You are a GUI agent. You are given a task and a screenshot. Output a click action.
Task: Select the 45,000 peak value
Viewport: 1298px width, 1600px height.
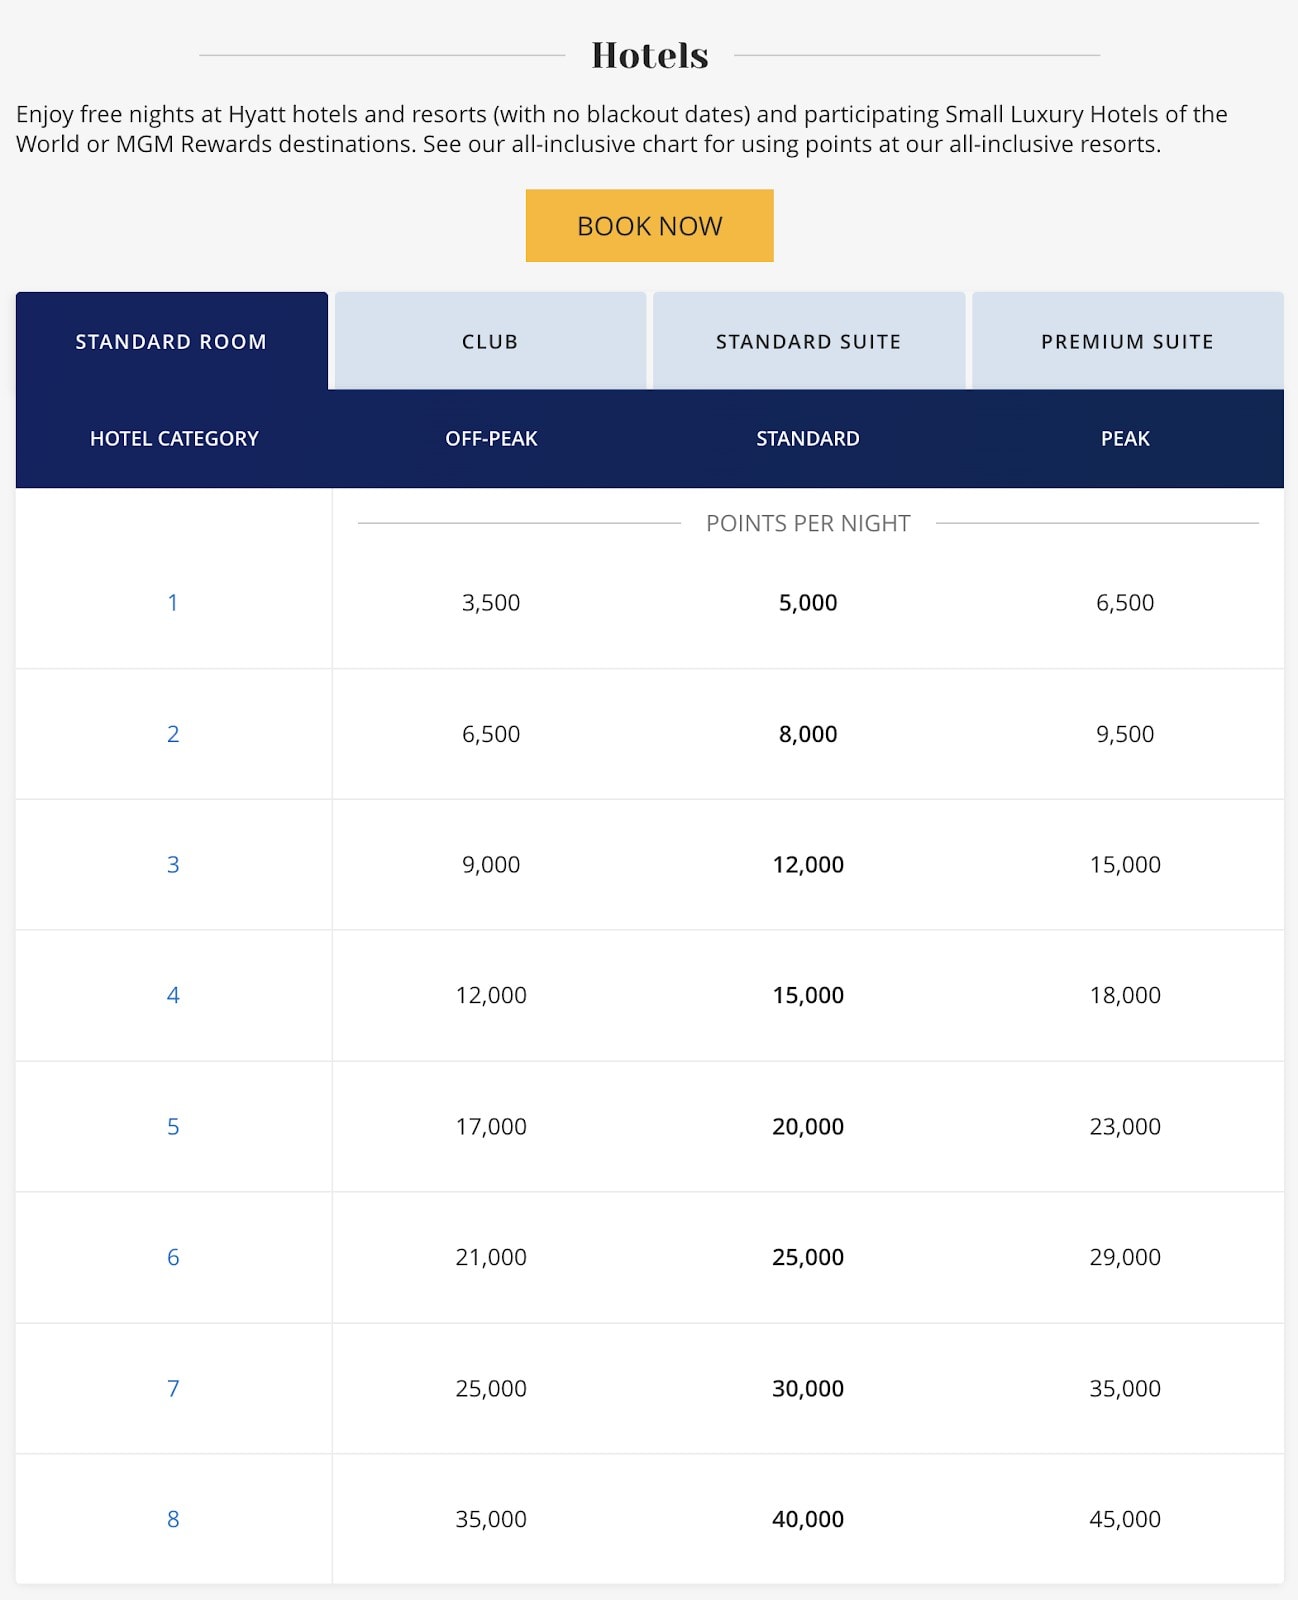pyautogui.click(x=1125, y=1520)
